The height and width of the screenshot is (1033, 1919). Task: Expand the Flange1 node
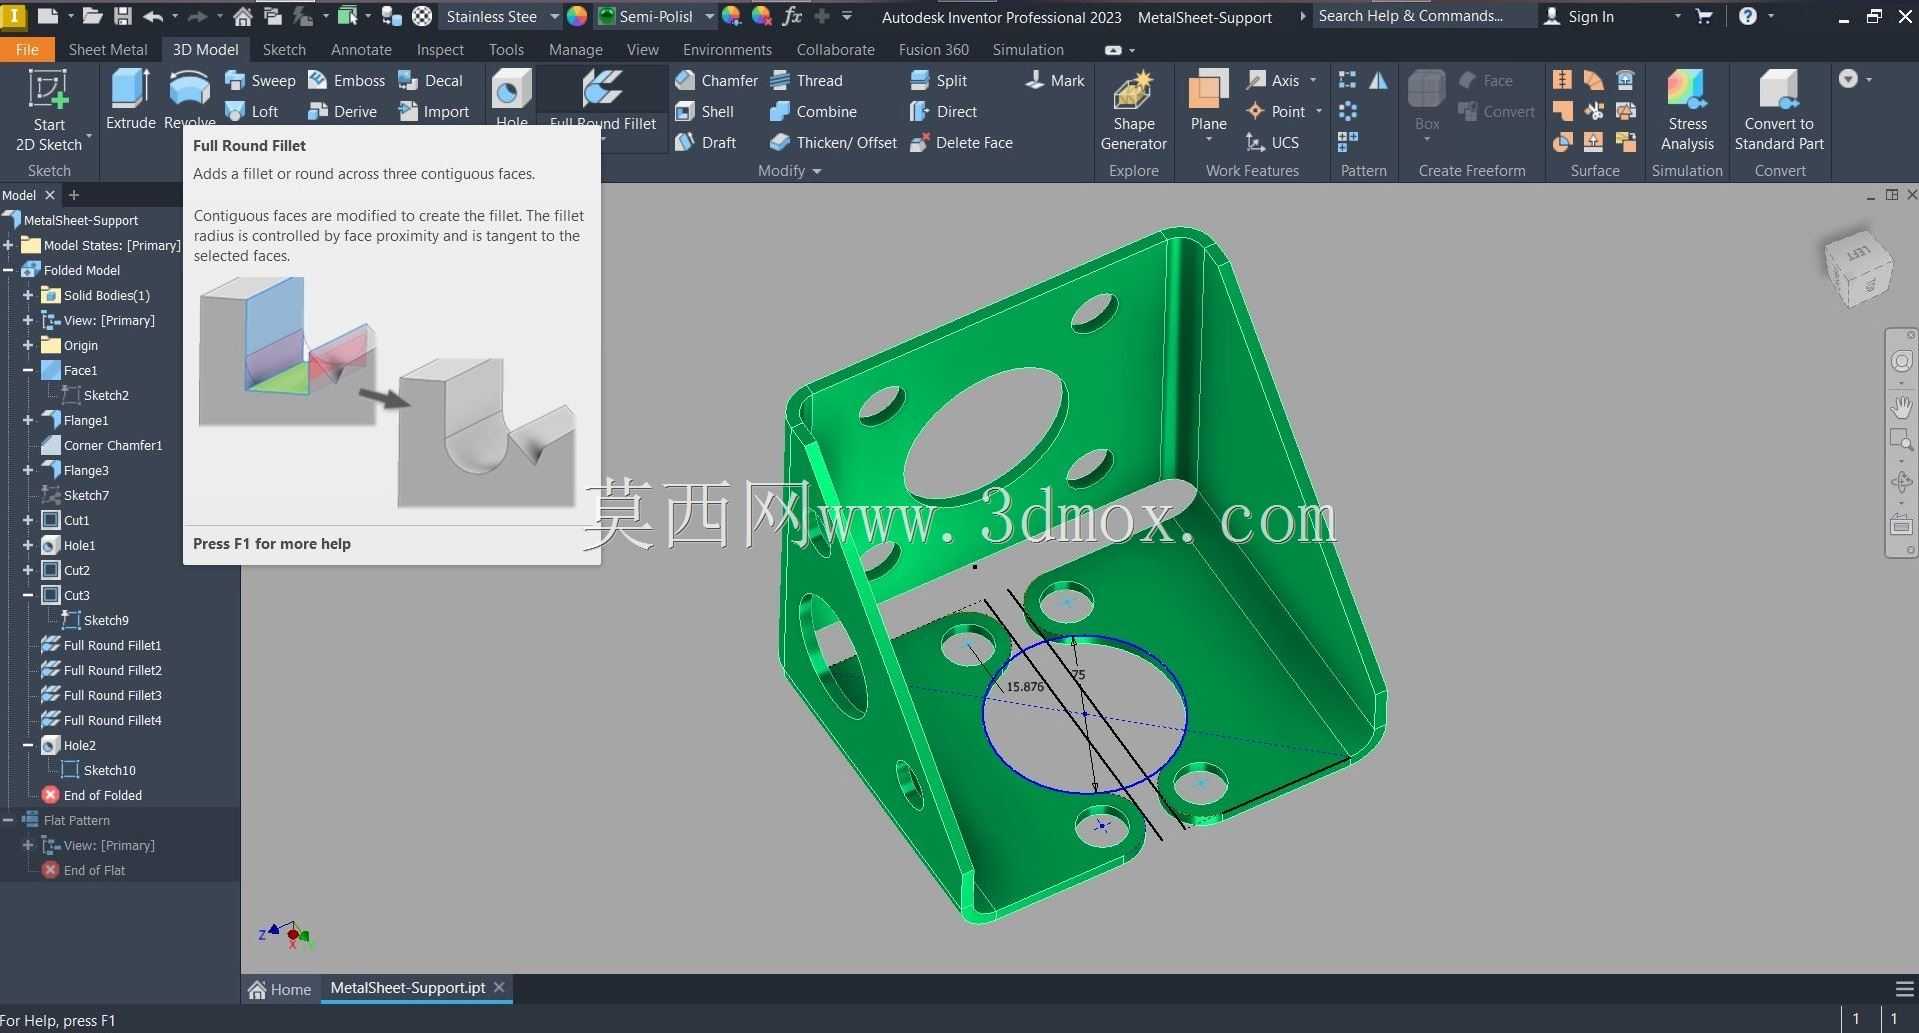28,420
